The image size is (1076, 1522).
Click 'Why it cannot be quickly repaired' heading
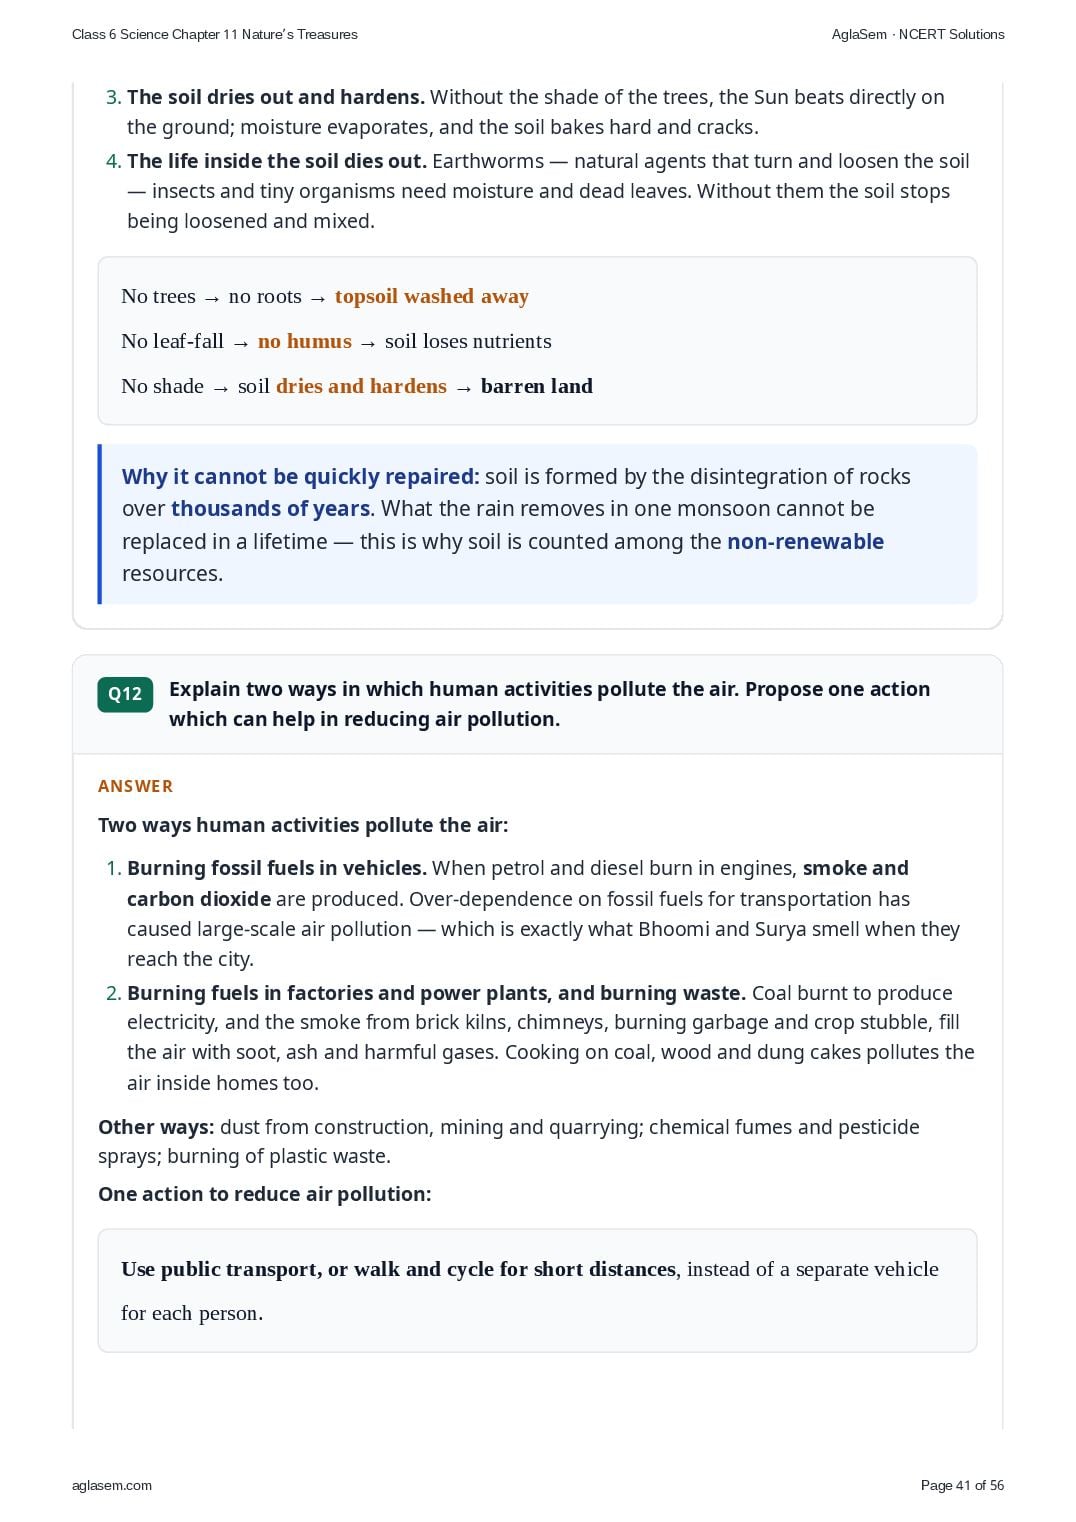click(301, 476)
